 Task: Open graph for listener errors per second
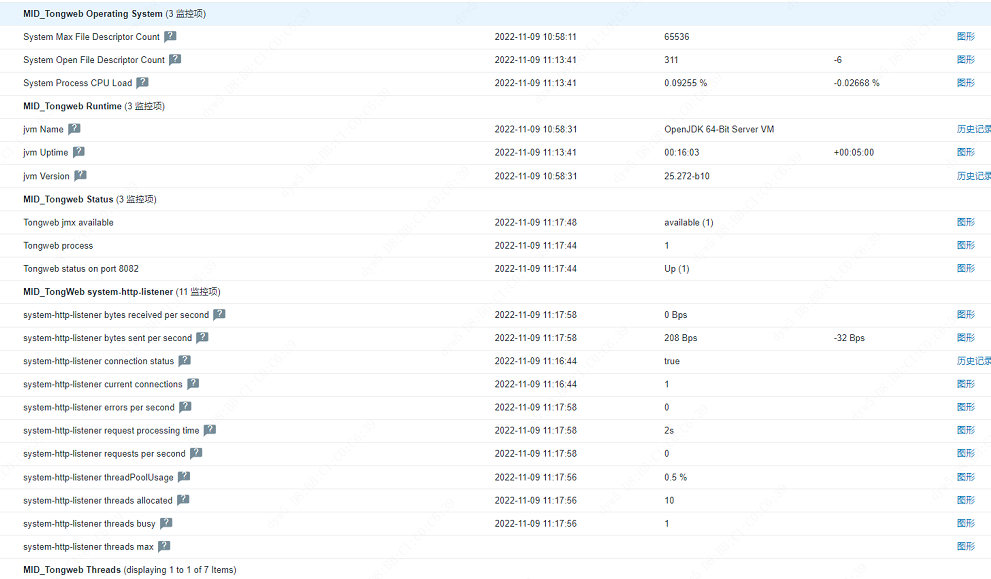[x=966, y=407]
